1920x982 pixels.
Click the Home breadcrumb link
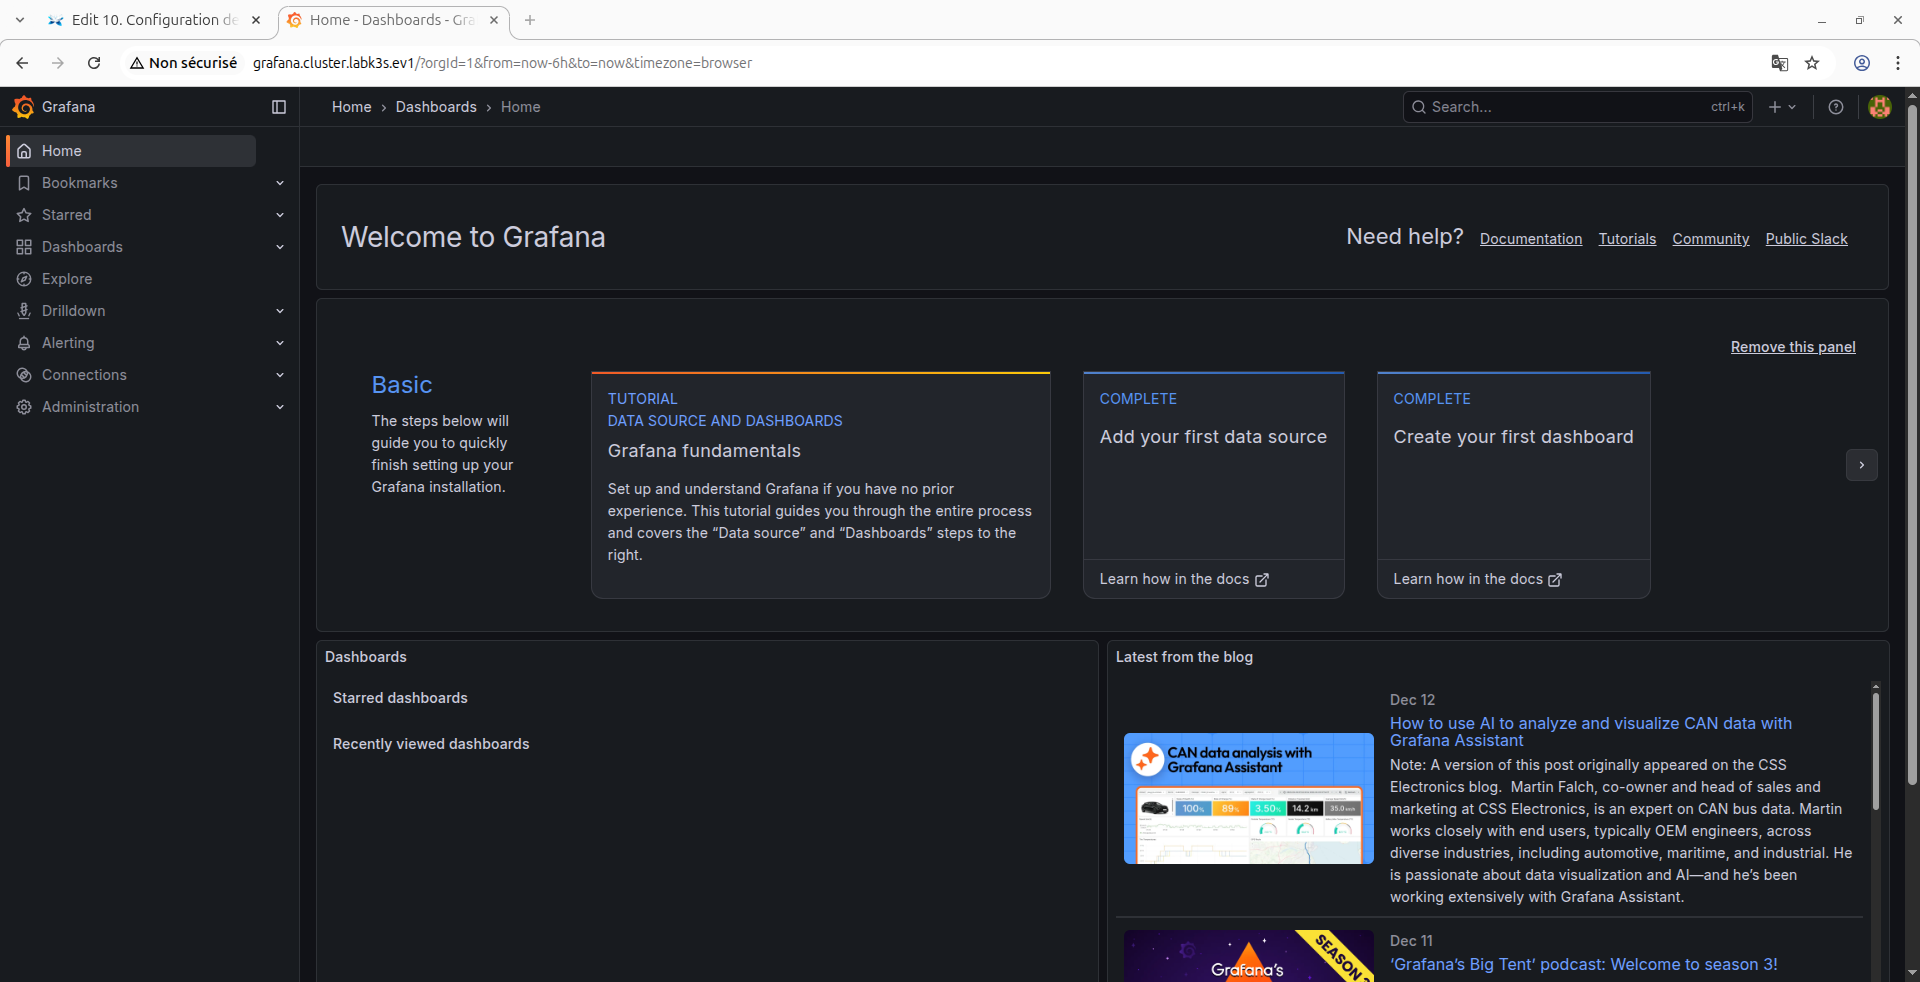click(351, 107)
